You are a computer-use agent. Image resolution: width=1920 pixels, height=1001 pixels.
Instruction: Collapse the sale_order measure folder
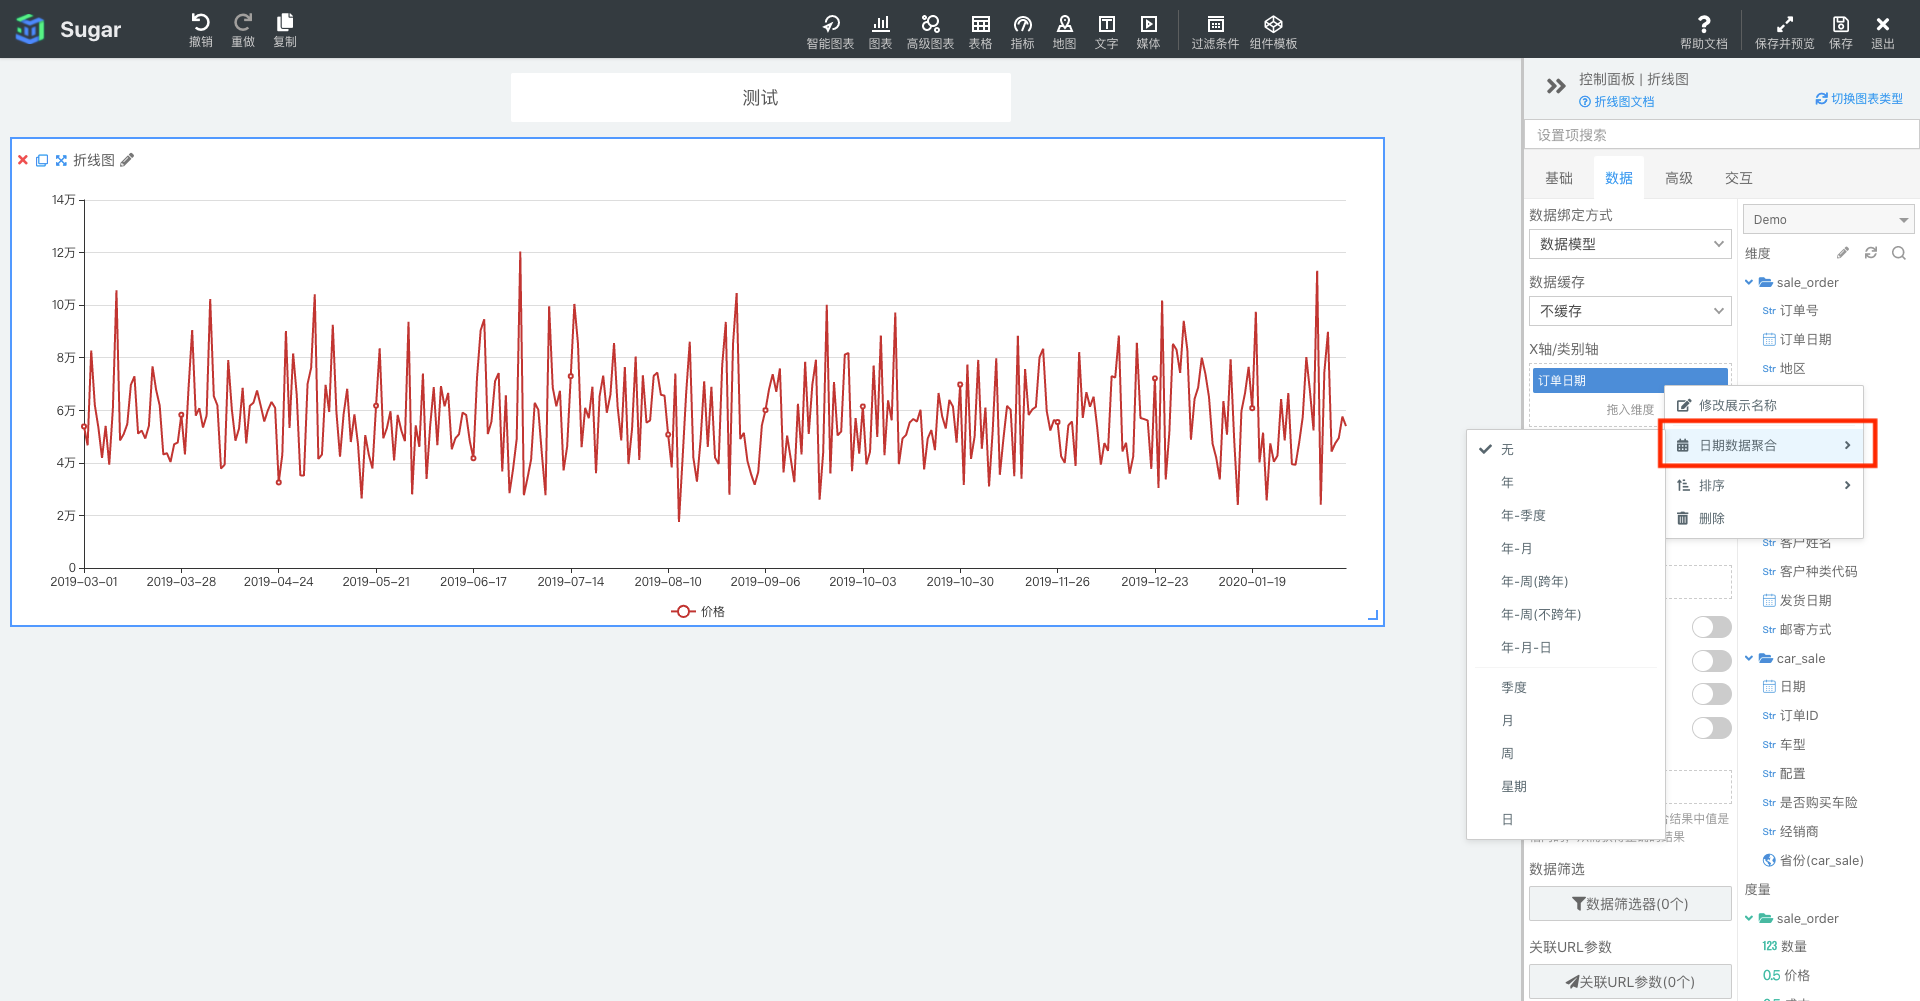(x=1748, y=918)
